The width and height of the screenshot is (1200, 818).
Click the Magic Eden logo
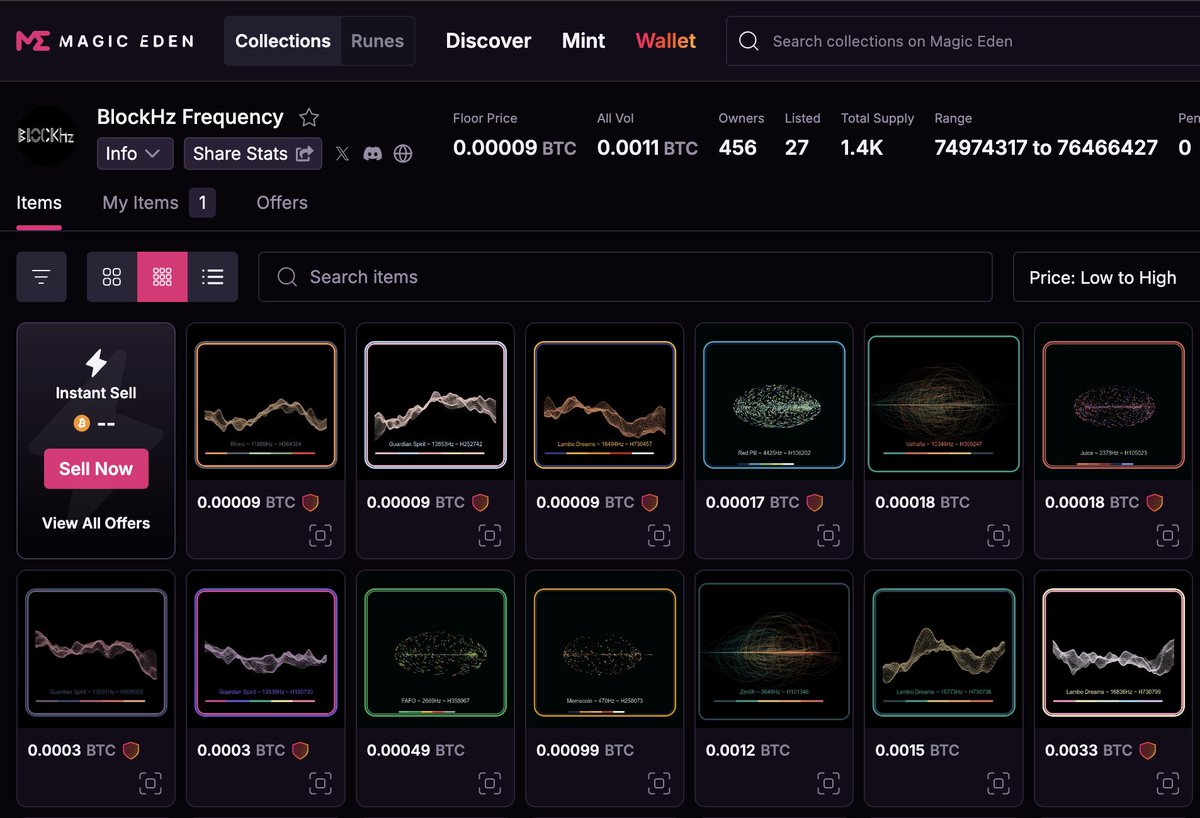click(105, 41)
